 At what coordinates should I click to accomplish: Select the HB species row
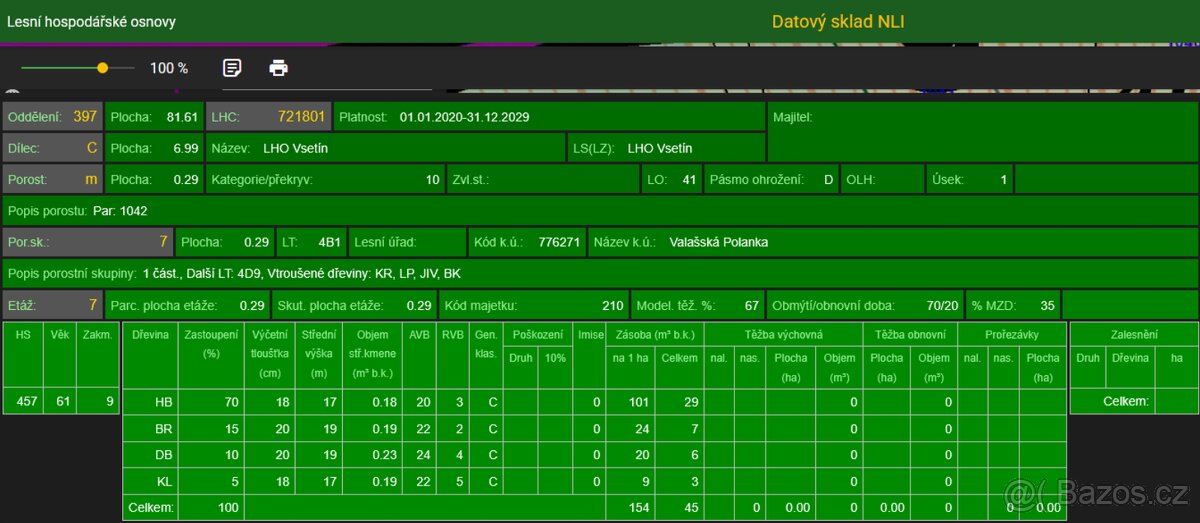[163, 402]
